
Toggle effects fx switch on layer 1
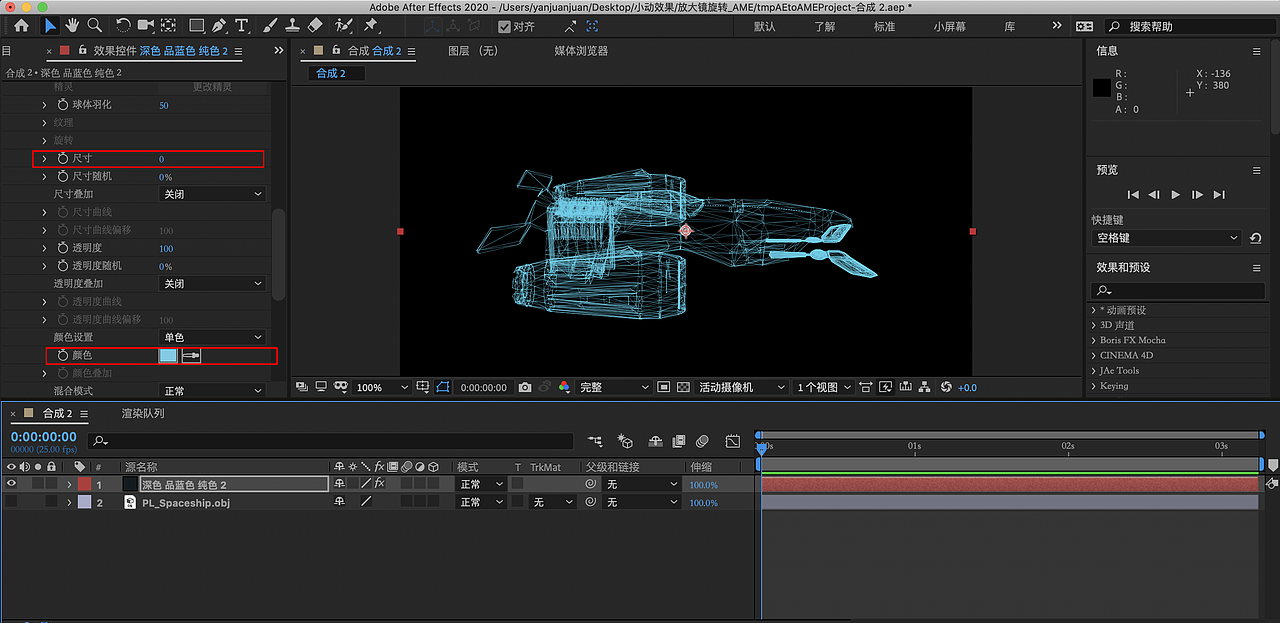click(379, 484)
